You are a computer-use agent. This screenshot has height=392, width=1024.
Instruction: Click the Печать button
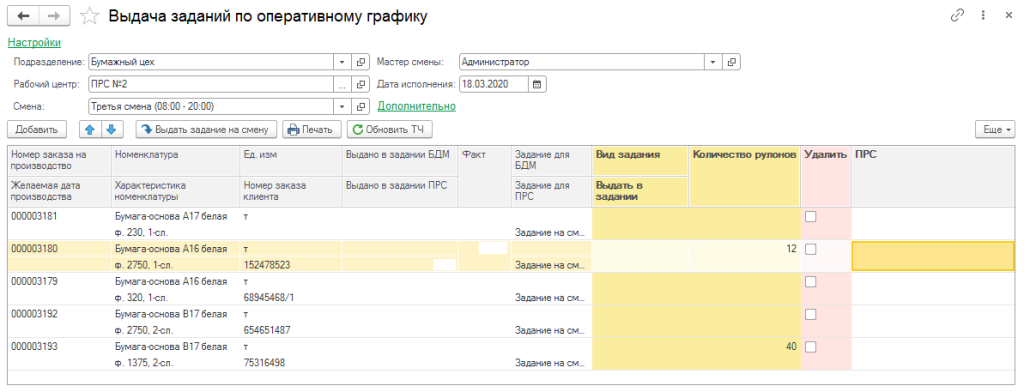(312, 129)
